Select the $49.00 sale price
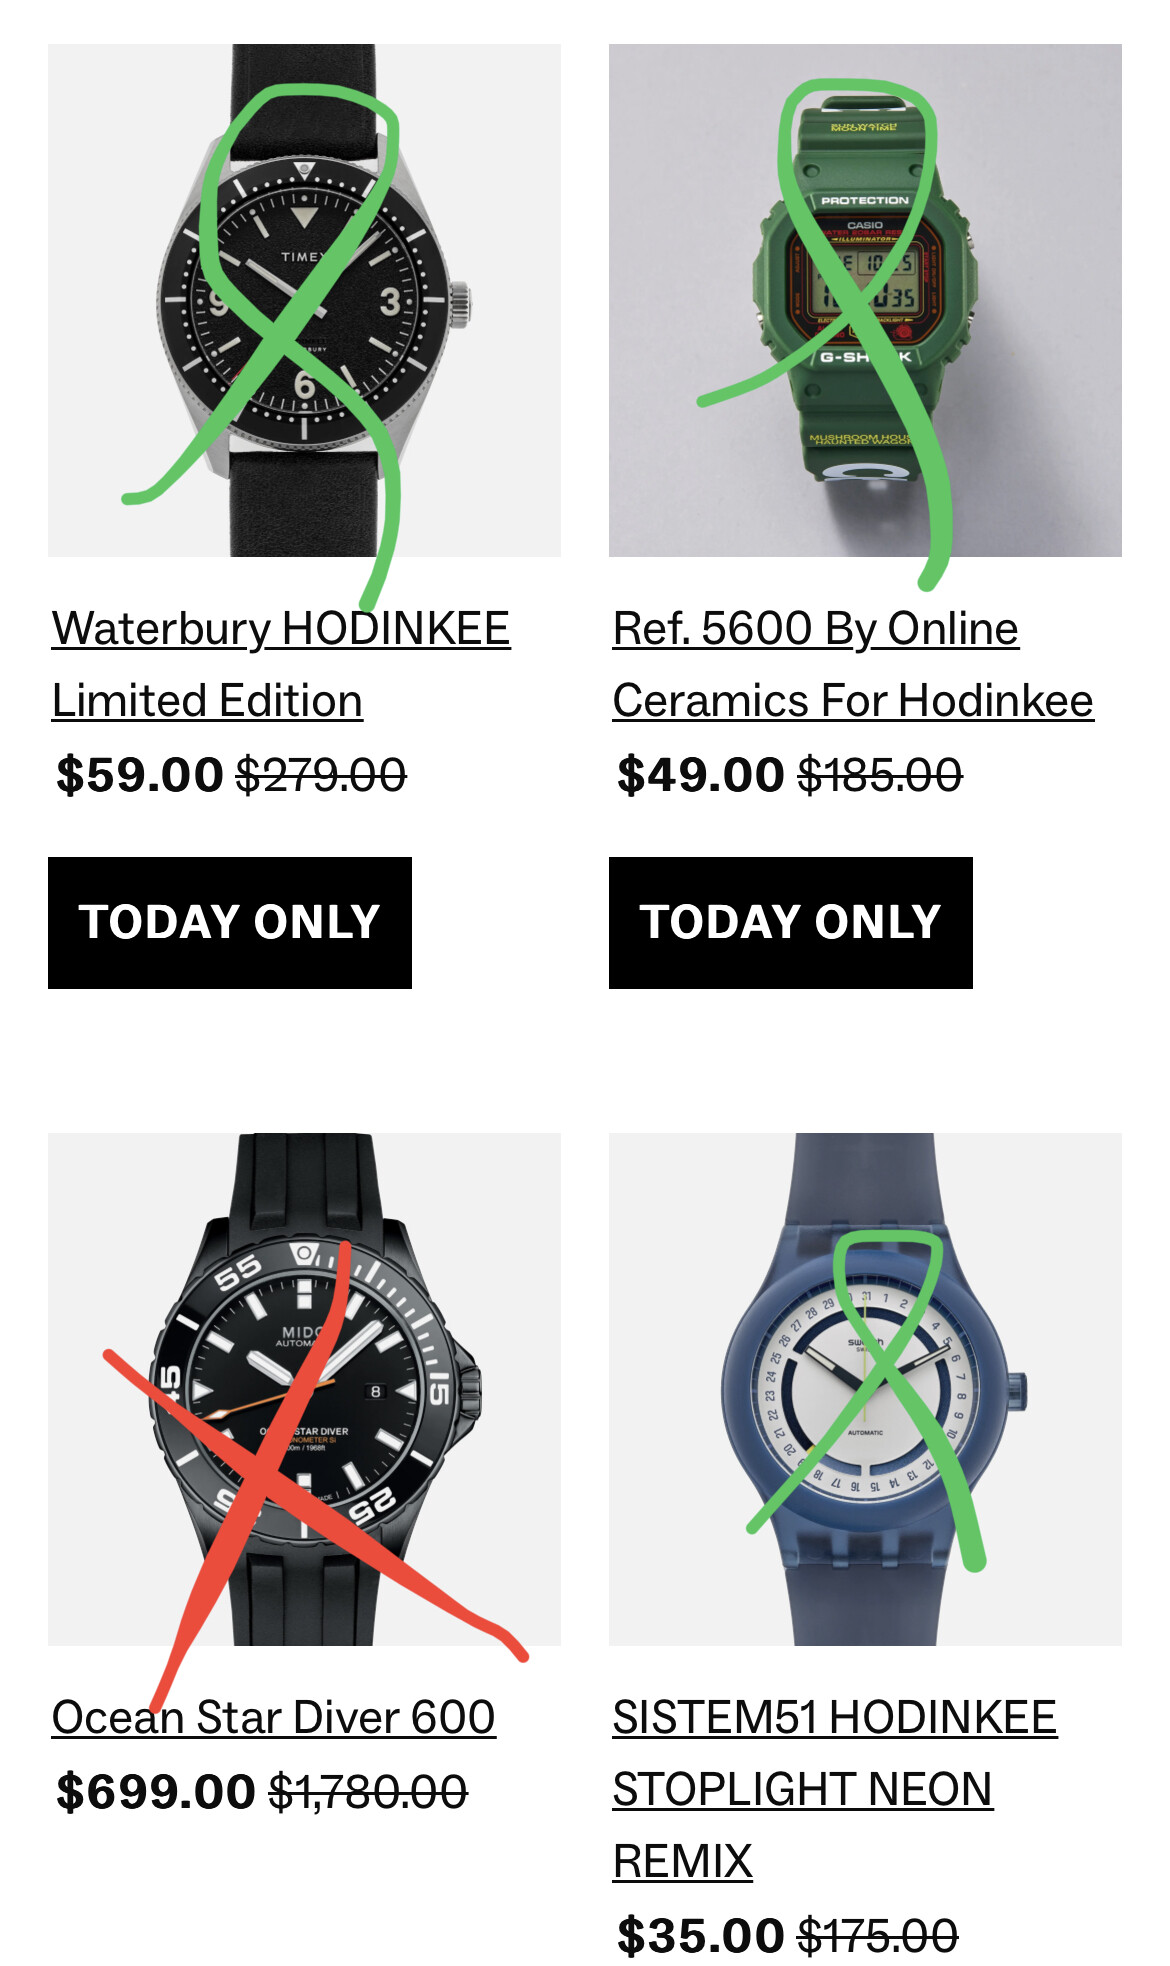The height and width of the screenshot is (1966, 1170). pyautogui.click(x=700, y=775)
